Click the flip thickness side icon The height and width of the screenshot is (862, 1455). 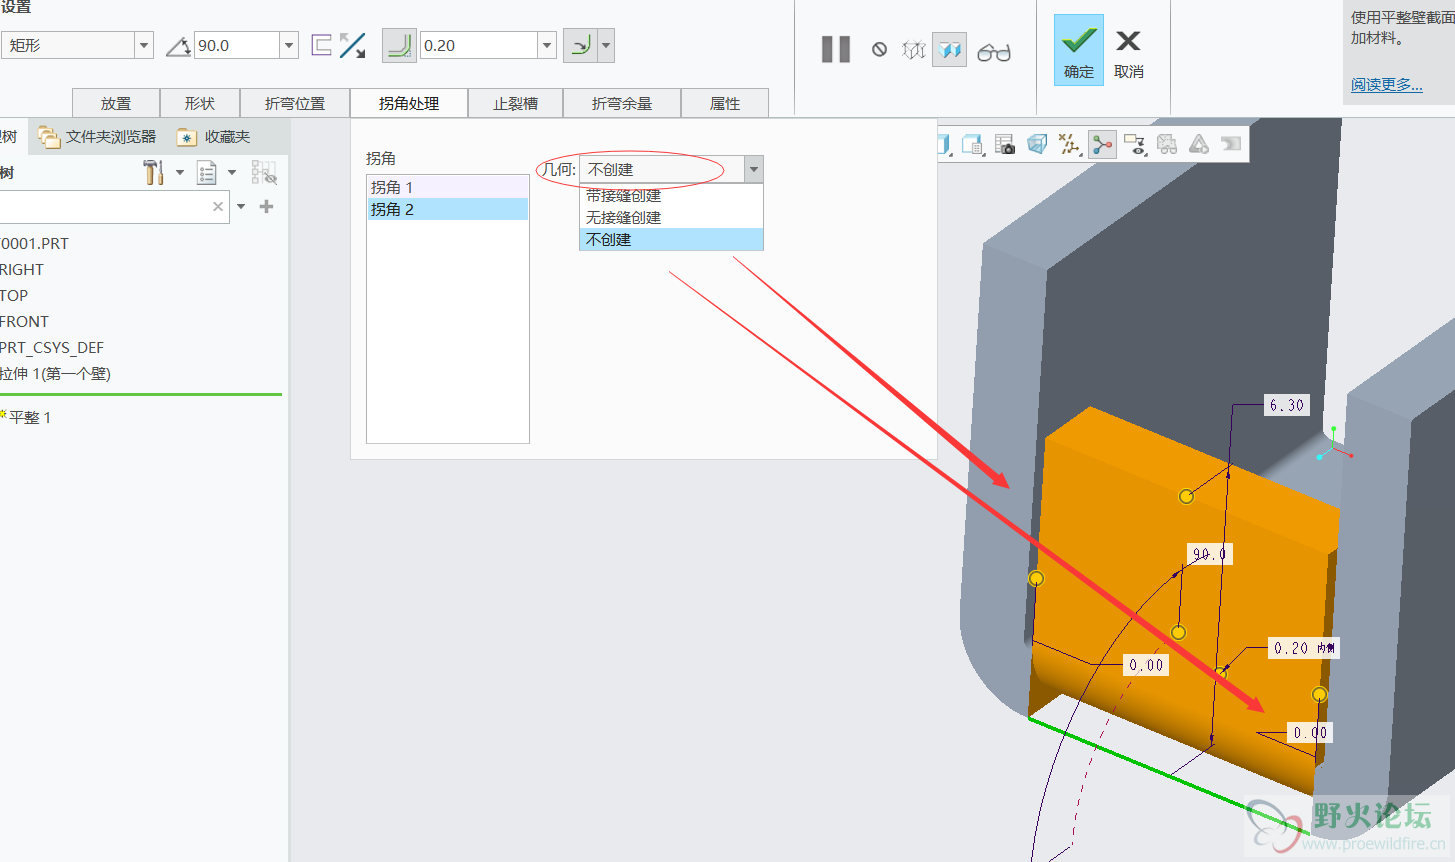click(x=322, y=45)
